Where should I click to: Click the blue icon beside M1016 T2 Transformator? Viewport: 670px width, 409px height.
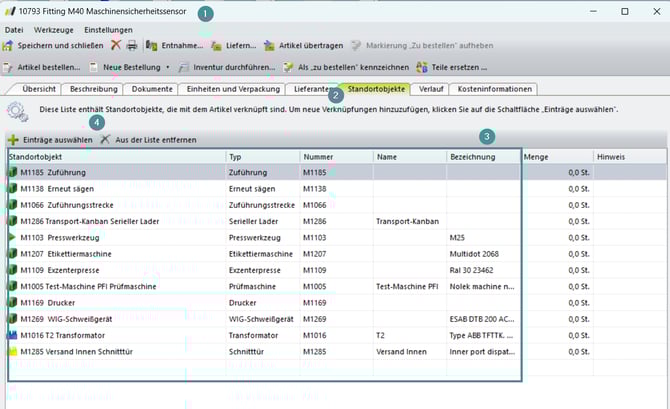pos(12,335)
